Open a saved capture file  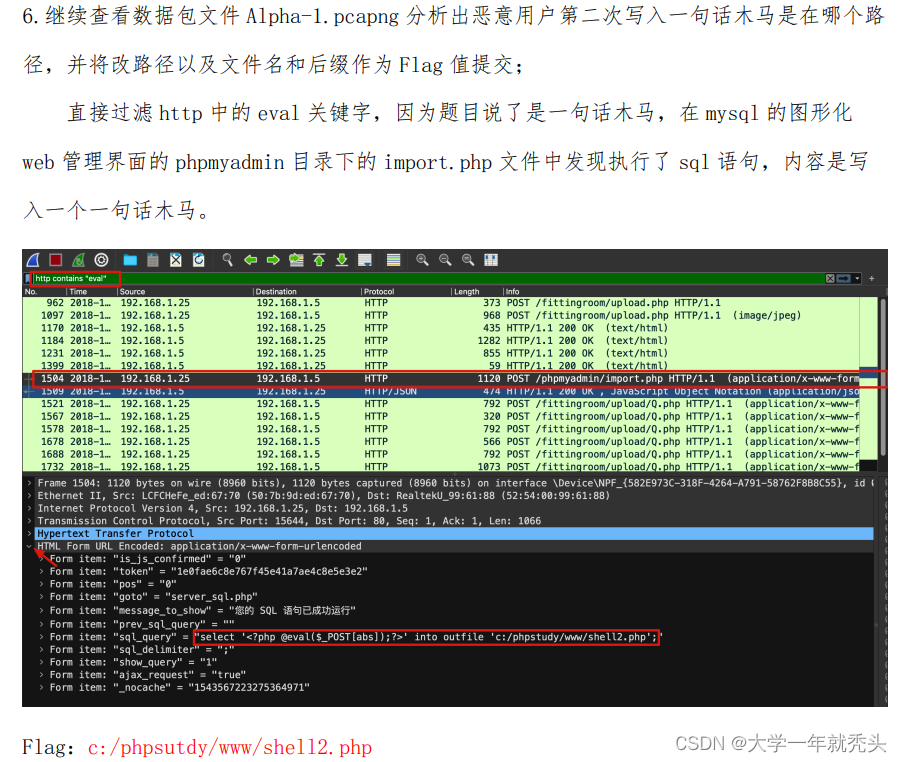tap(131, 260)
